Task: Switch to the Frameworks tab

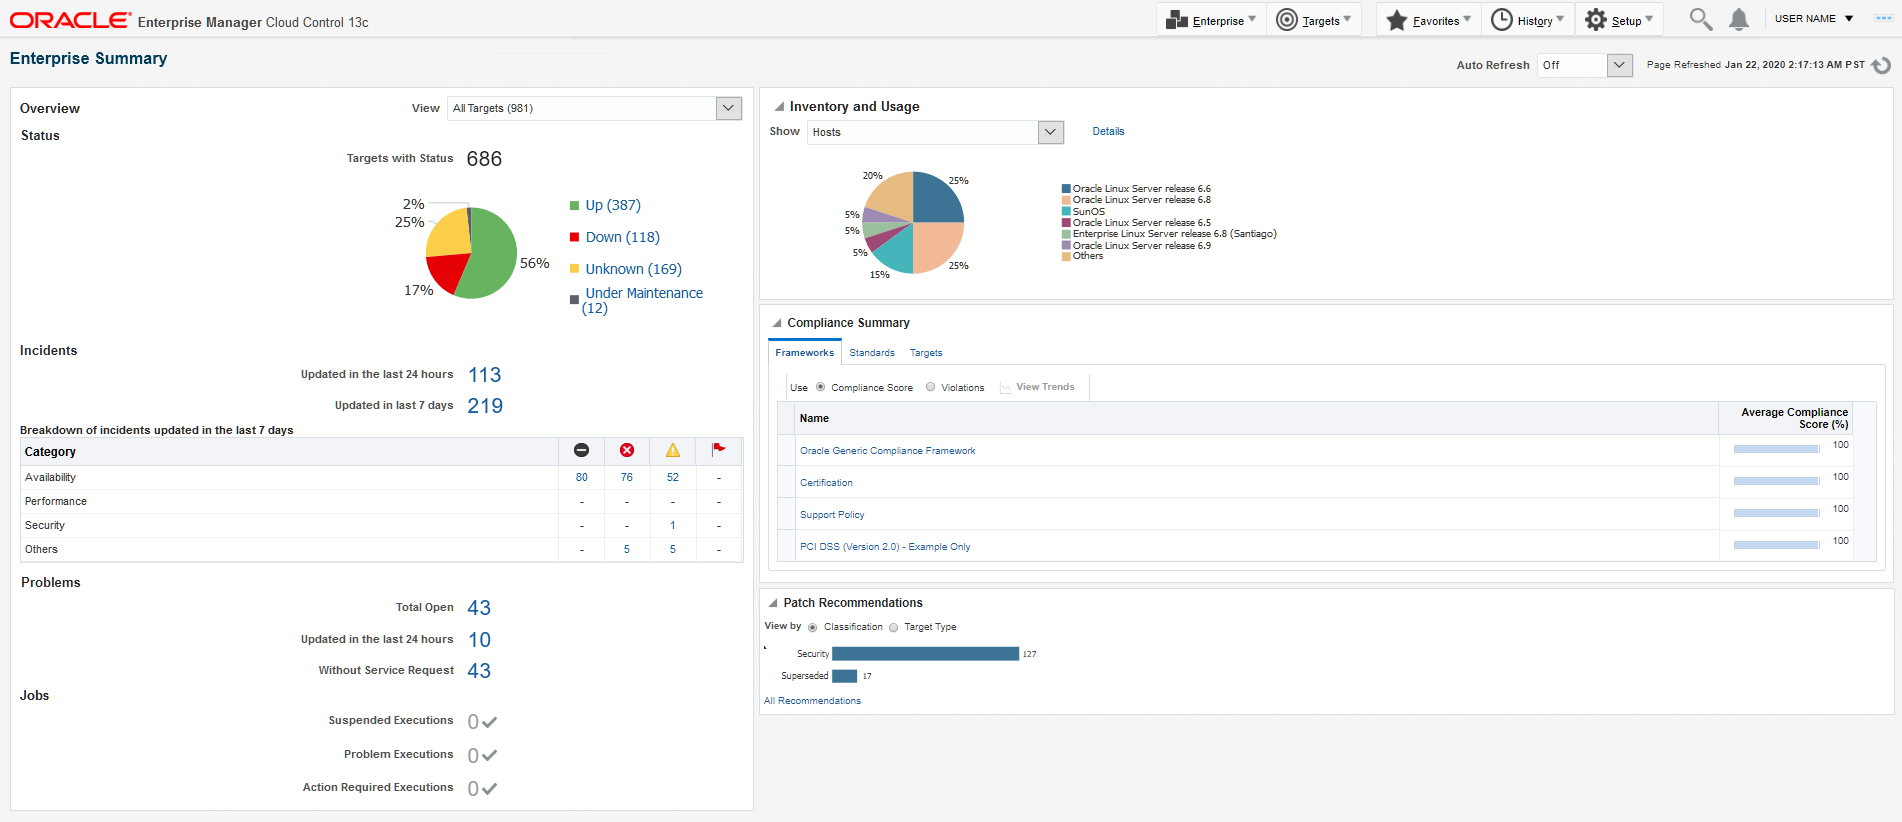Action: 805,353
